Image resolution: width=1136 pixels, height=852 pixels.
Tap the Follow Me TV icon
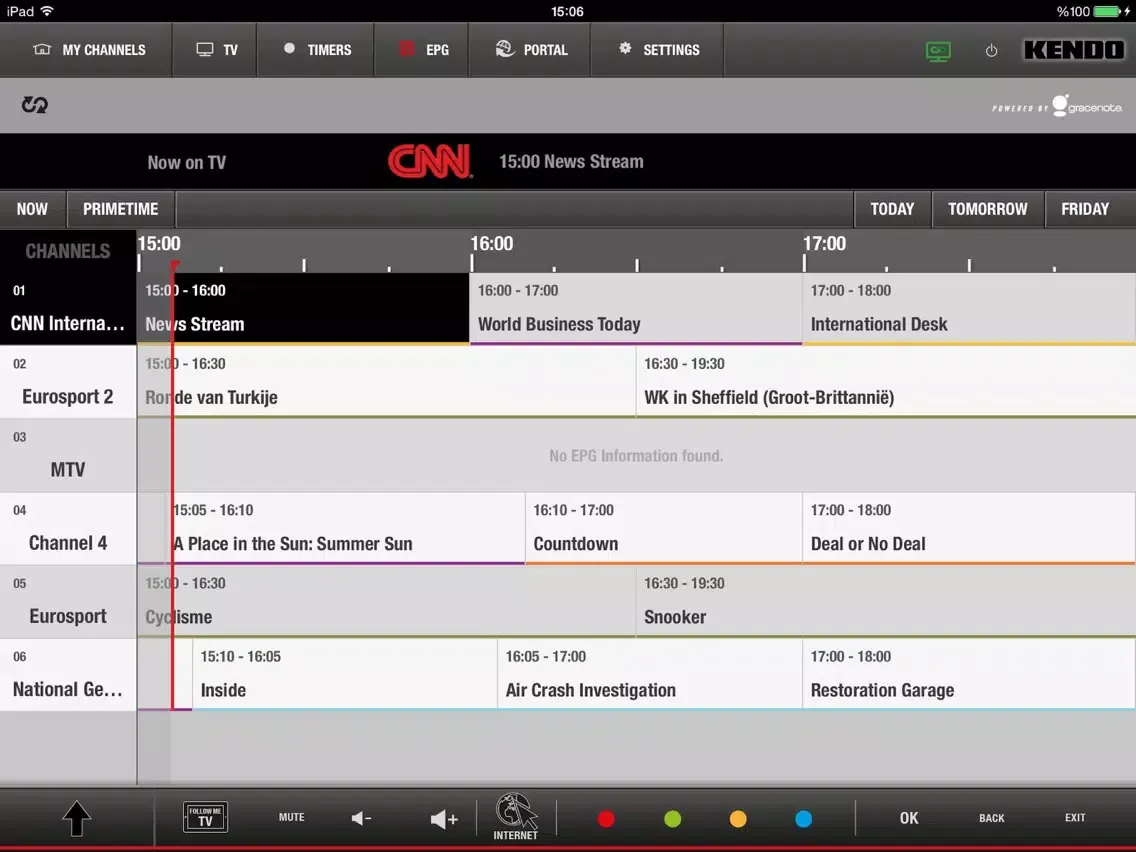point(206,817)
